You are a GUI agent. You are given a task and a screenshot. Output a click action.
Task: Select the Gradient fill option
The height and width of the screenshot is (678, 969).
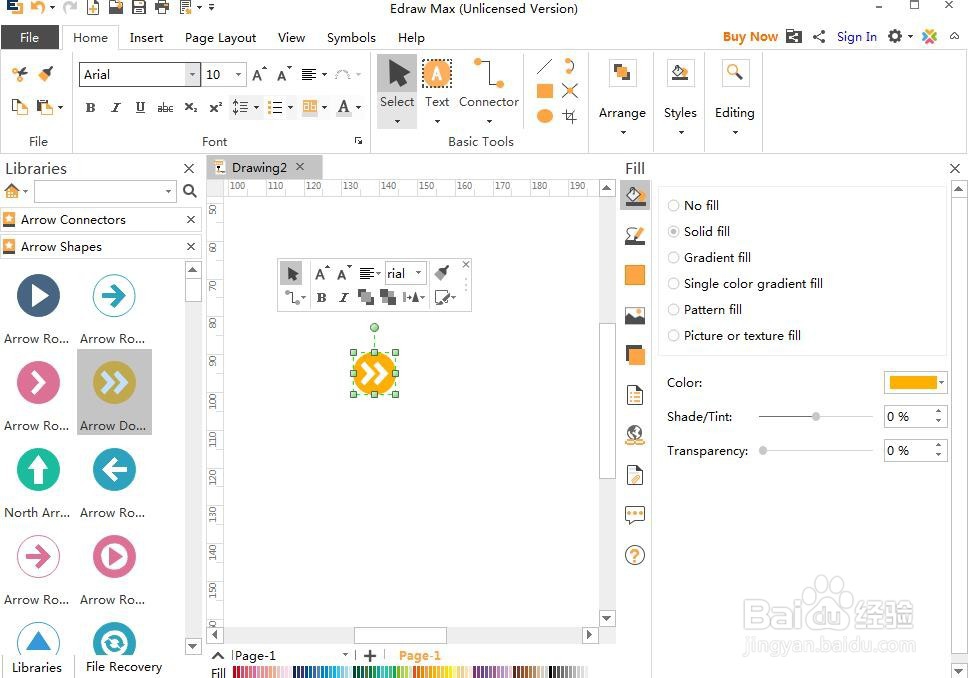(709, 257)
